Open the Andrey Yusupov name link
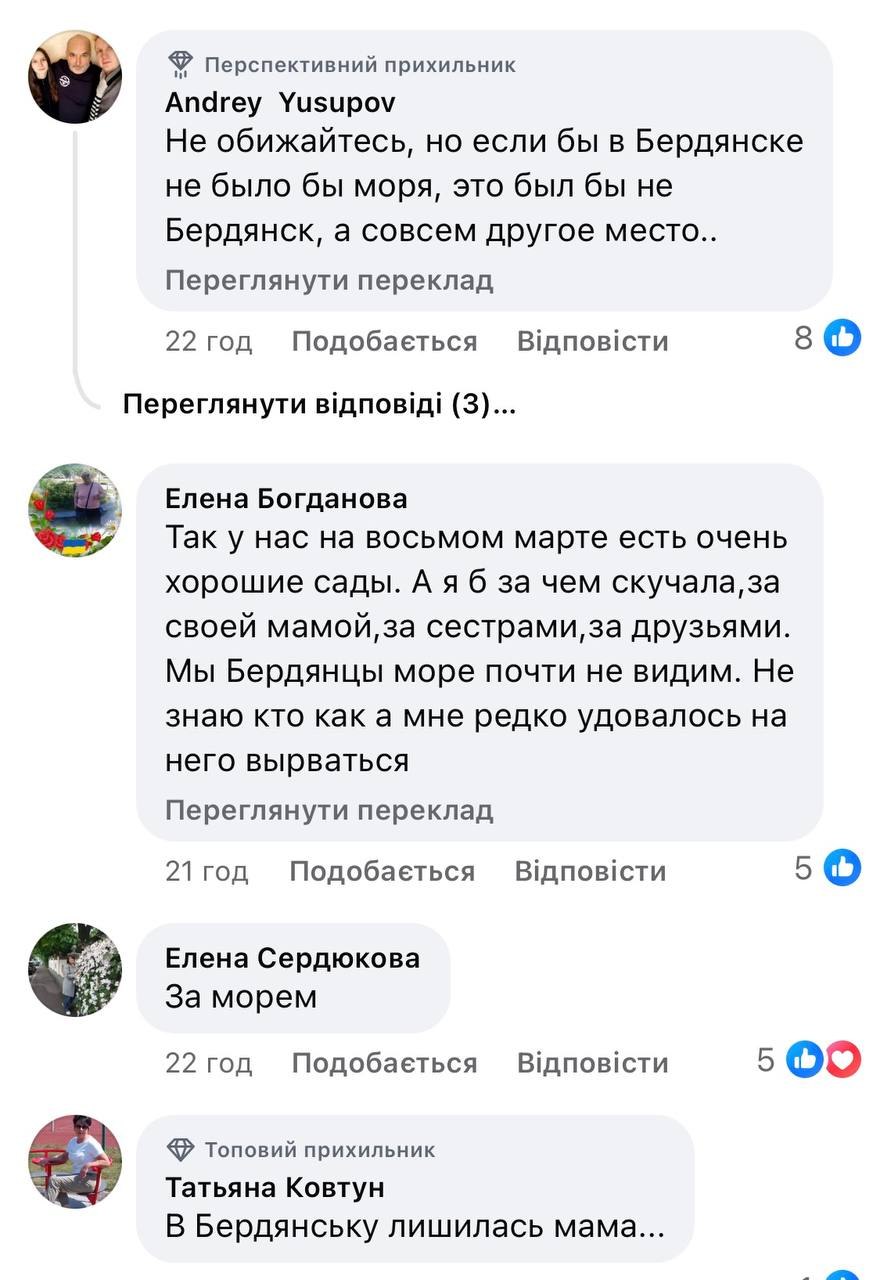880x1280 pixels. point(280,102)
